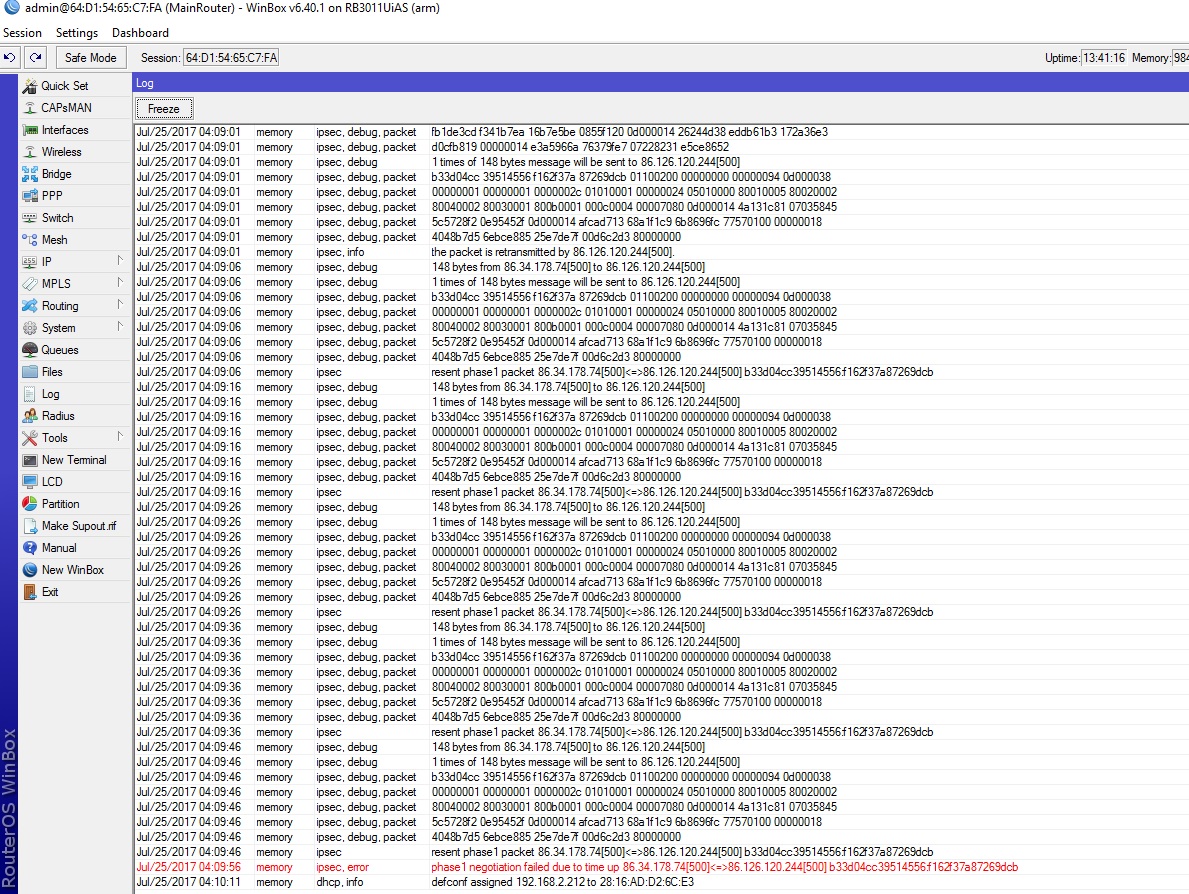Open the New Terminal icon
The height and width of the screenshot is (894, 1189).
(30, 460)
